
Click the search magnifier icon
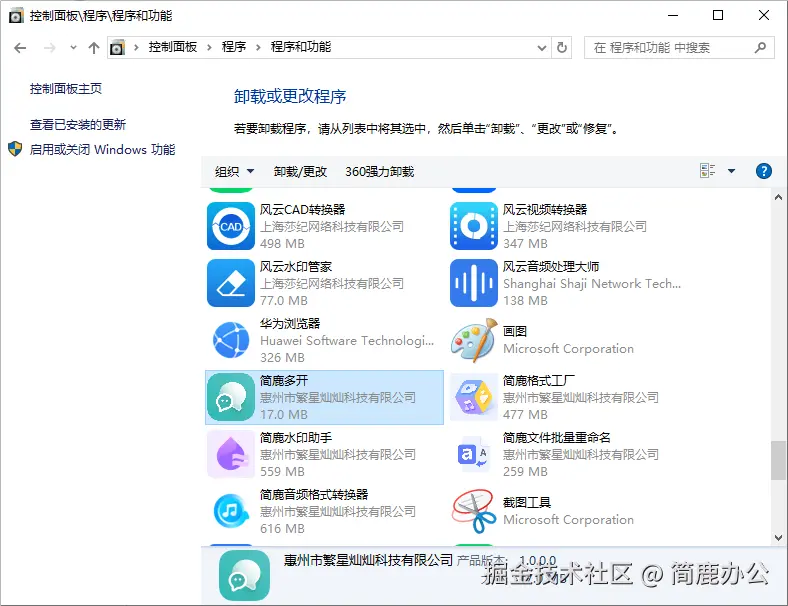click(x=760, y=48)
